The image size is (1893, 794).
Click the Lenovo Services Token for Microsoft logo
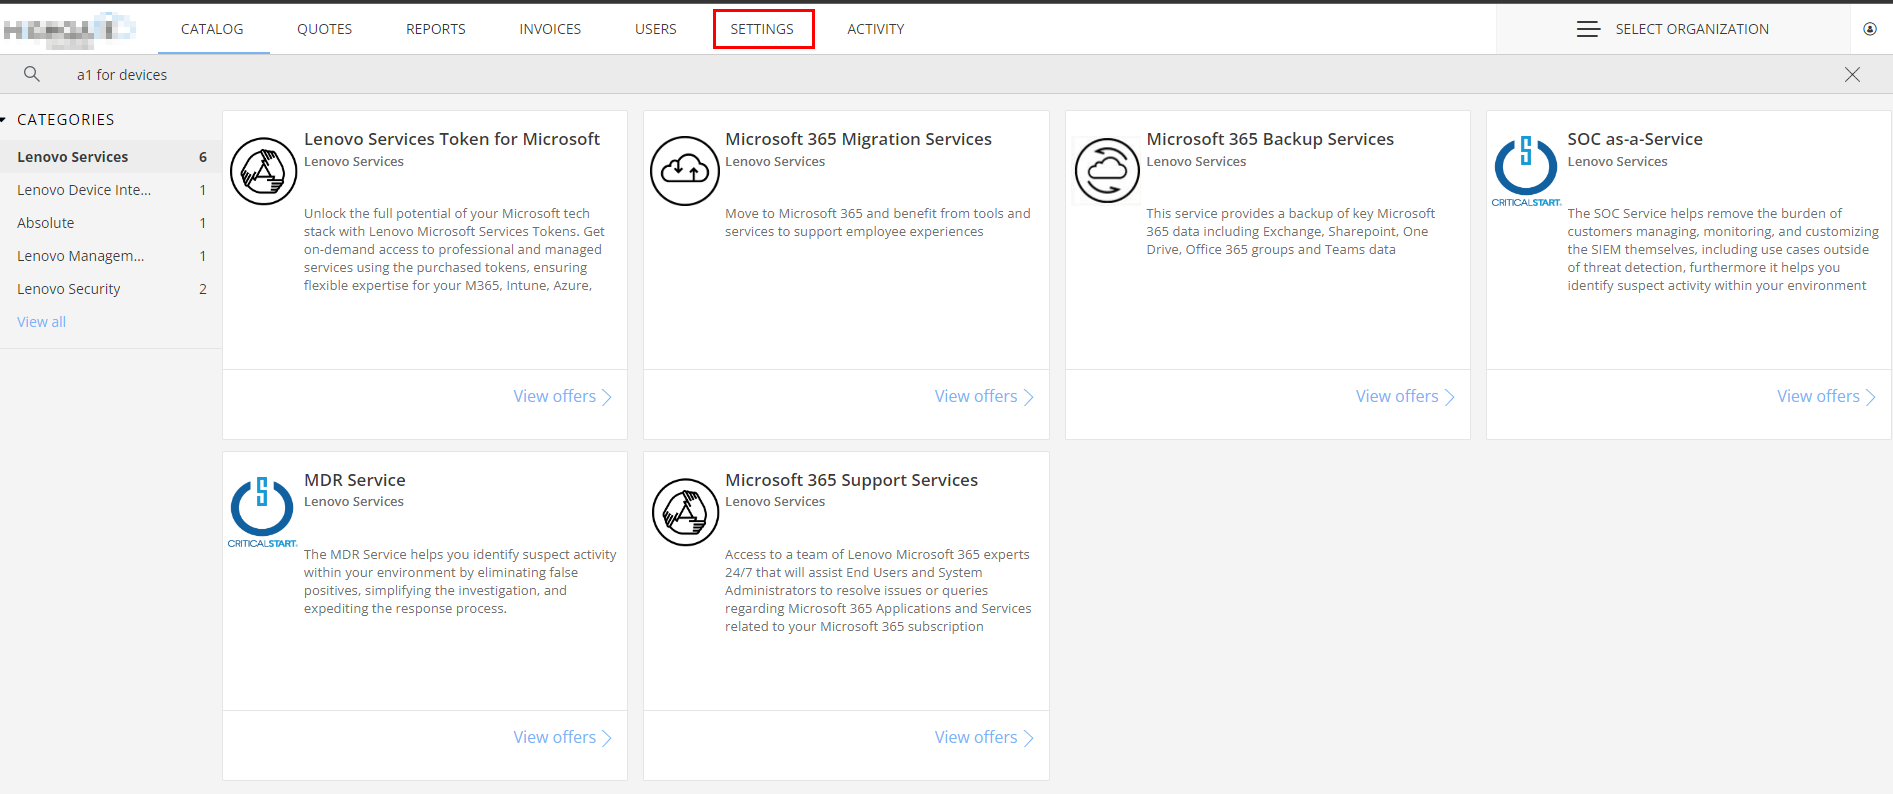pos(264,171)
